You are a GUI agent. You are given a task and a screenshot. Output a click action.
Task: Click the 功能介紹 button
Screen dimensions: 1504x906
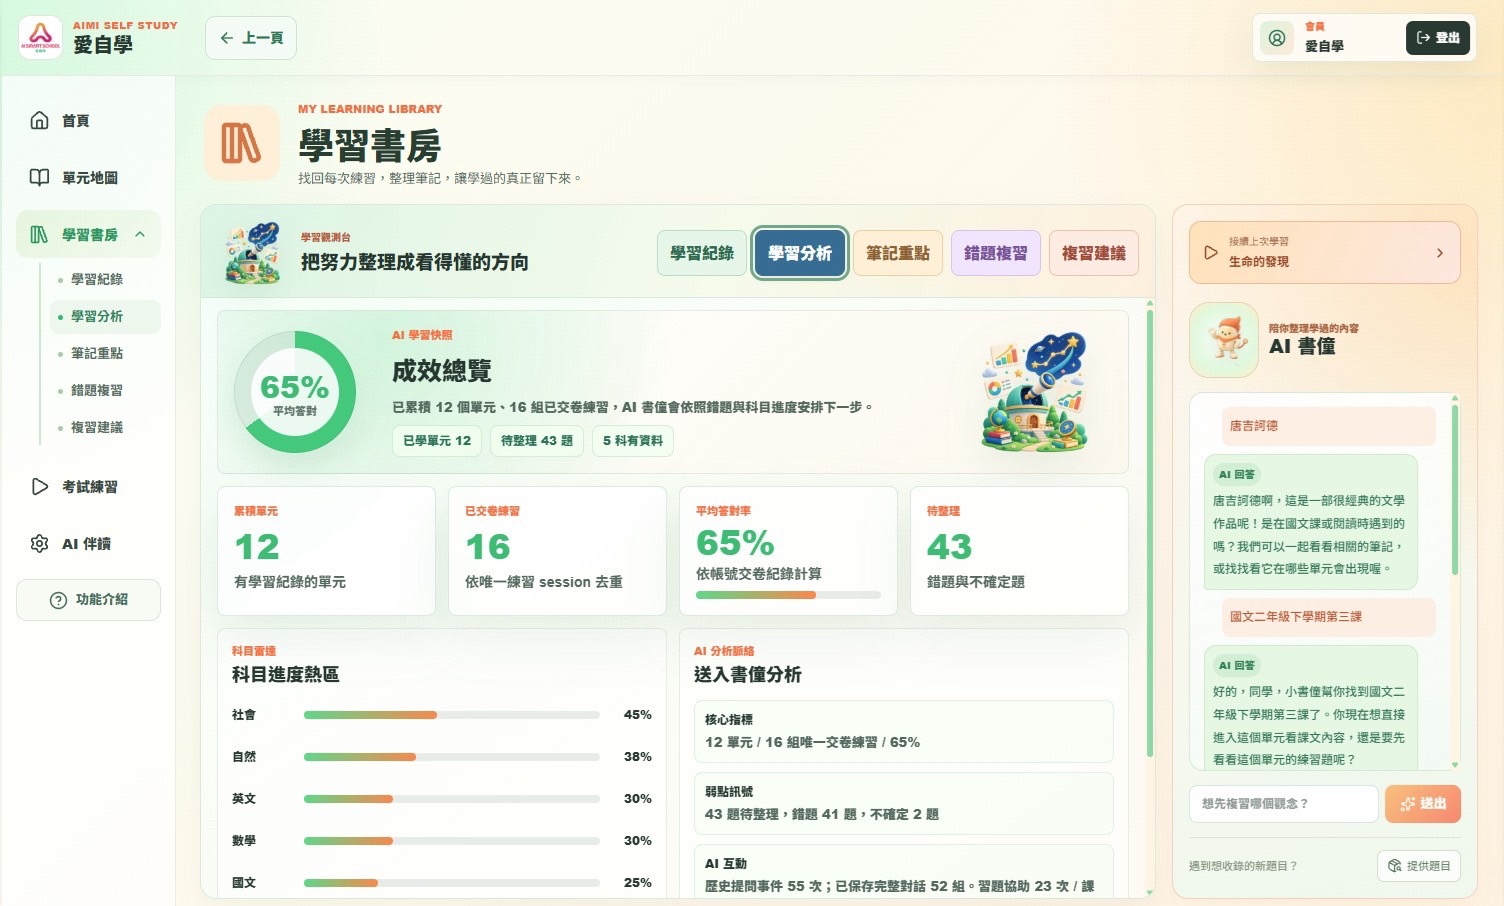(88, 600)
